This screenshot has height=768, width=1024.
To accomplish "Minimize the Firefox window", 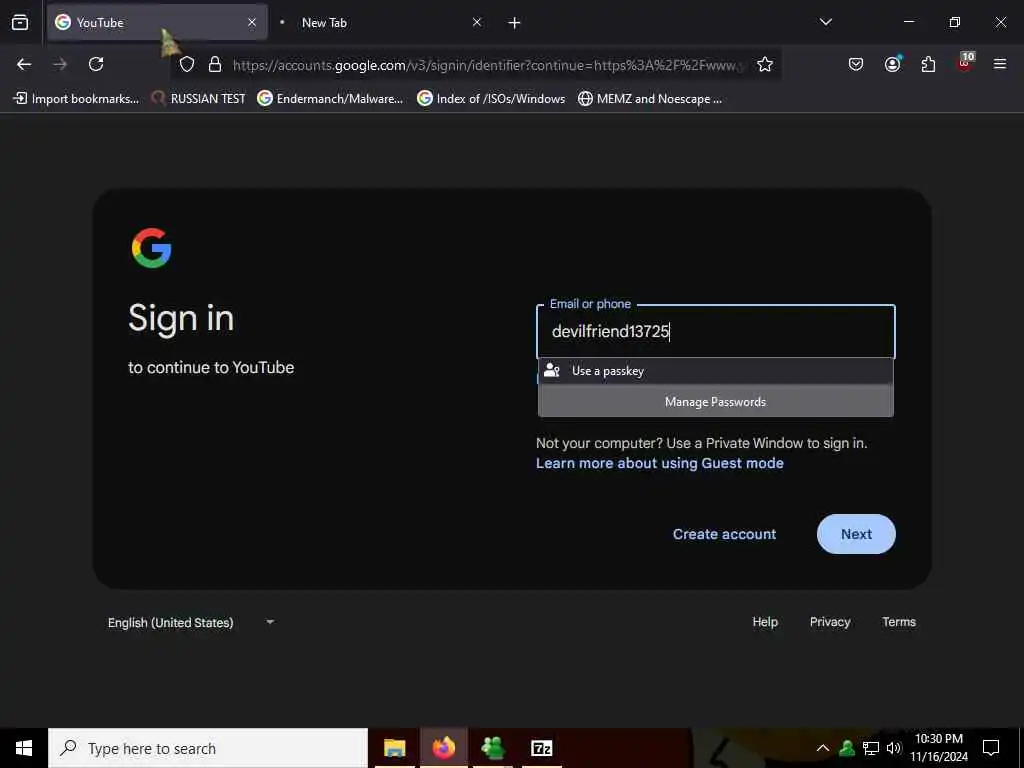I will pyautogui.click(x=908, y=22).
